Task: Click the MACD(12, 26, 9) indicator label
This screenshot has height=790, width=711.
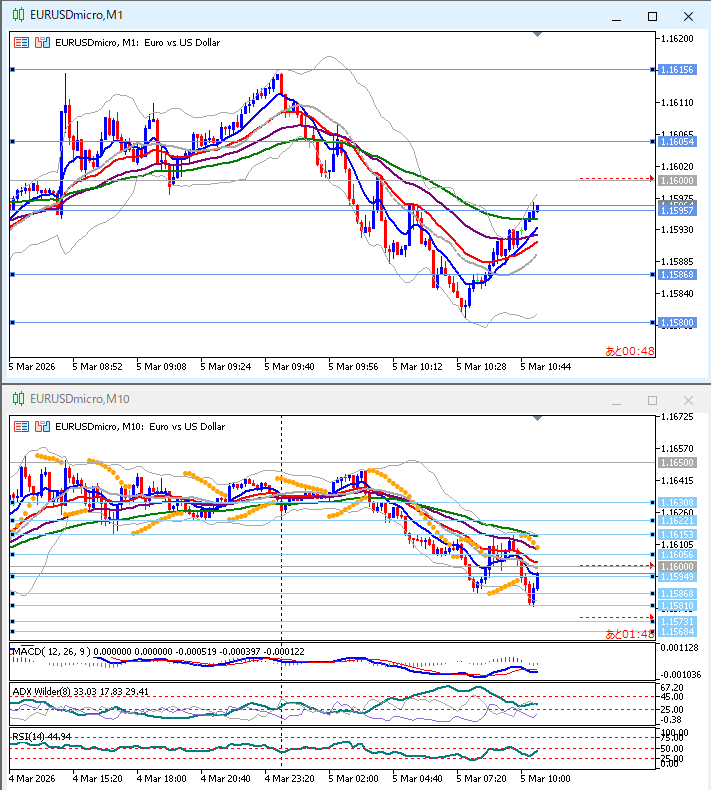Action: (50, 652)
